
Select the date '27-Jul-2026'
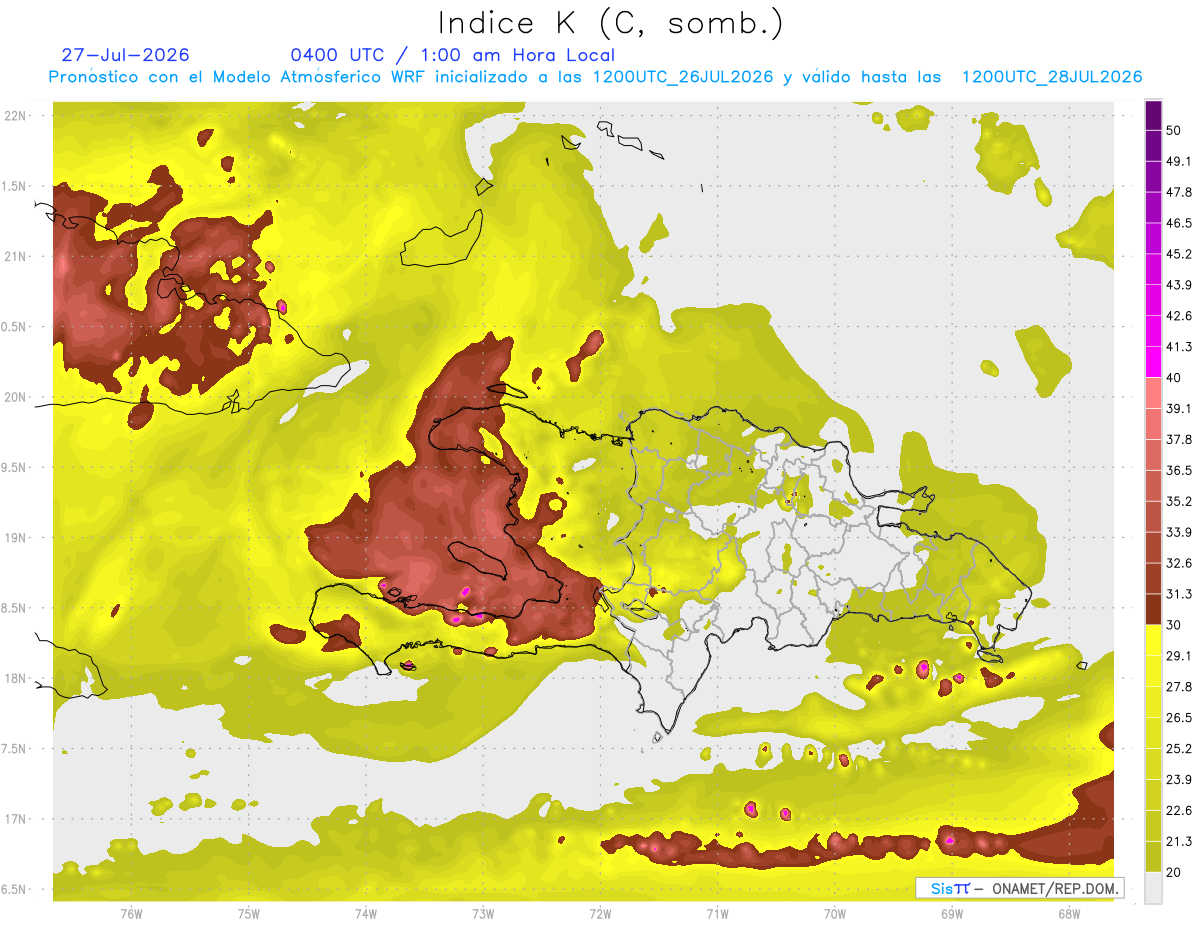tap(125, 55)
